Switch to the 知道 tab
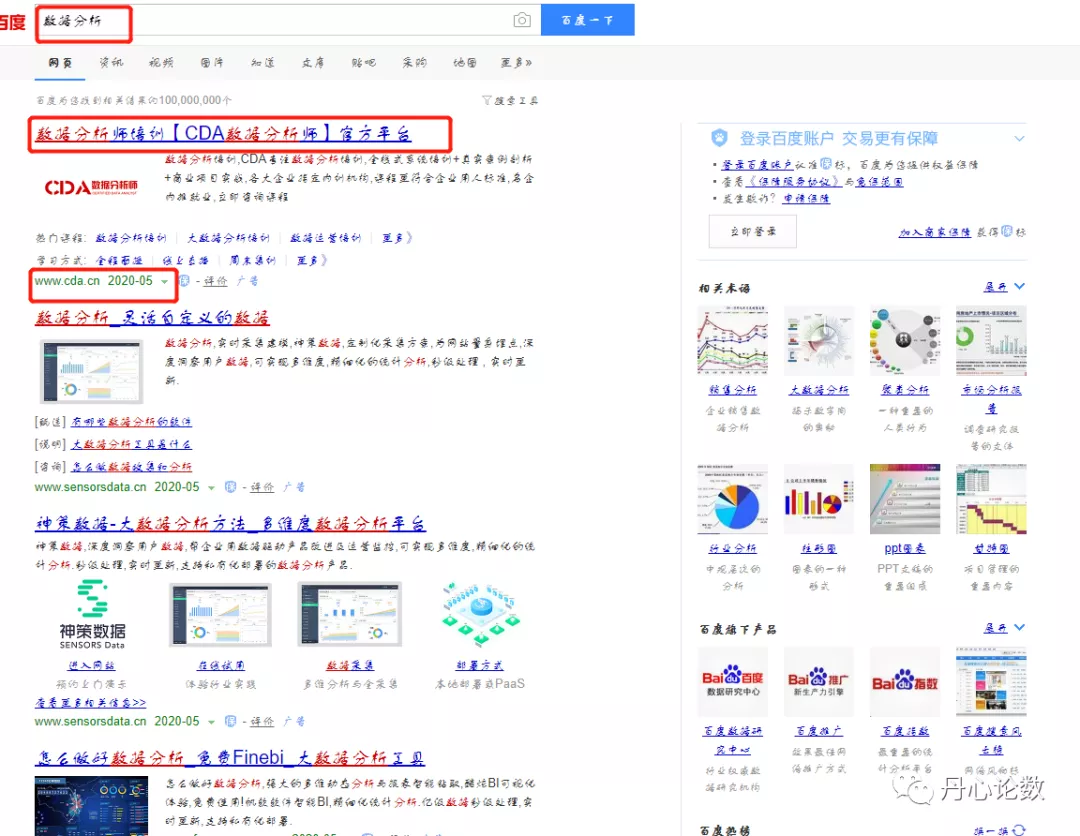1080x836 pixels. pyautogui.click(x=262, y=63)
